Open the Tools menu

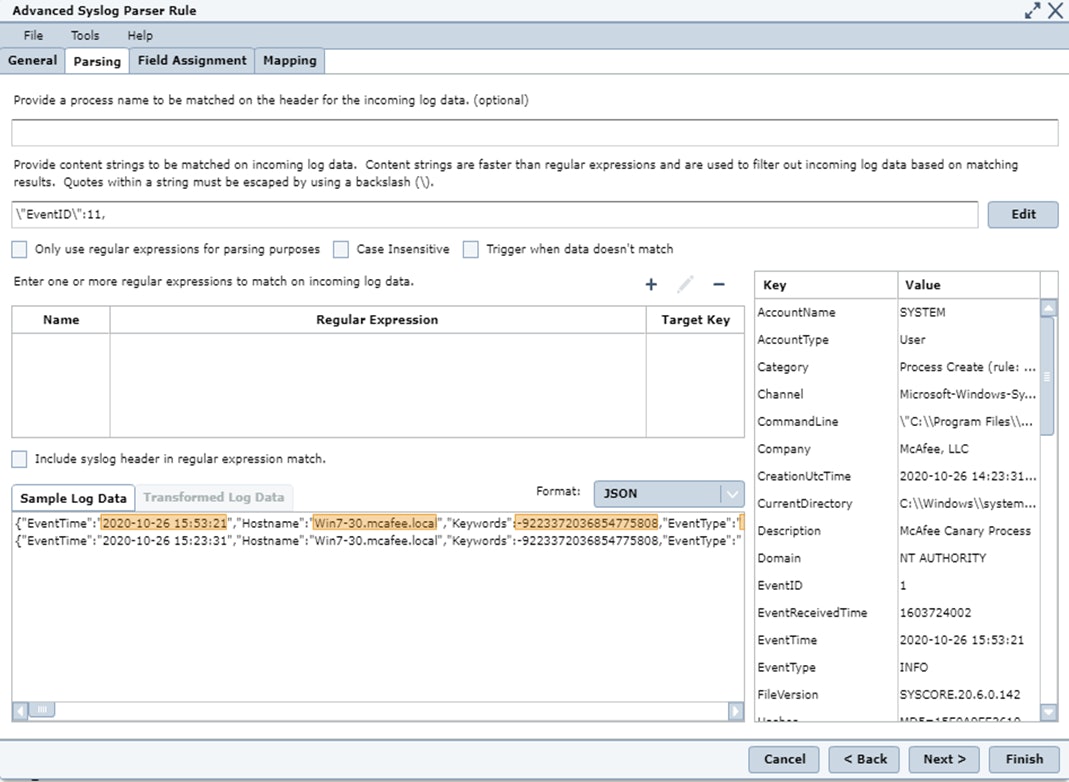click(x=85, y=35)
